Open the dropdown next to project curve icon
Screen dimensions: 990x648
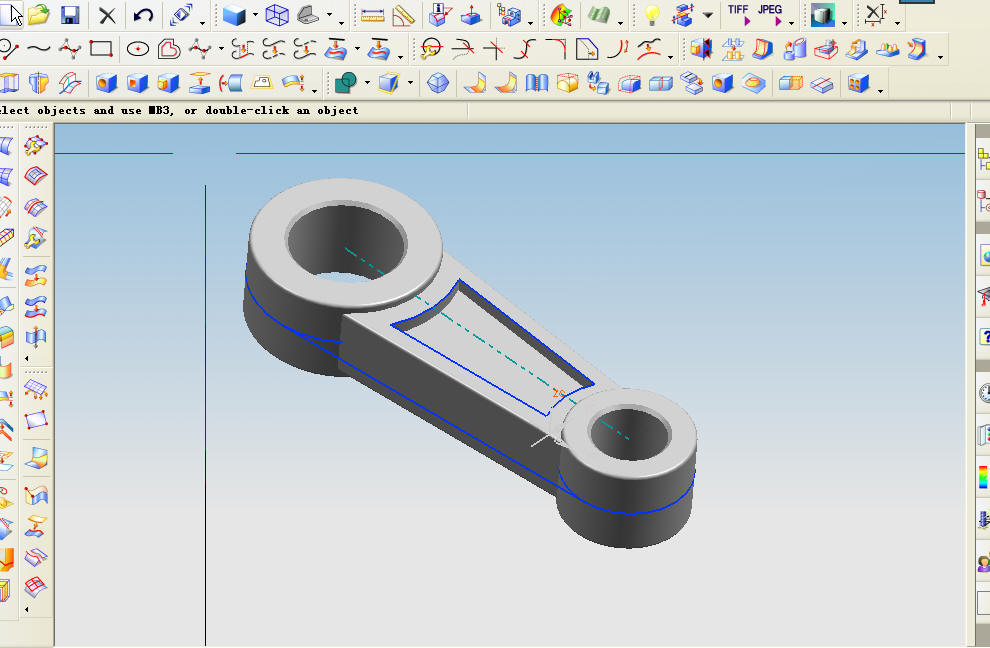357,48
